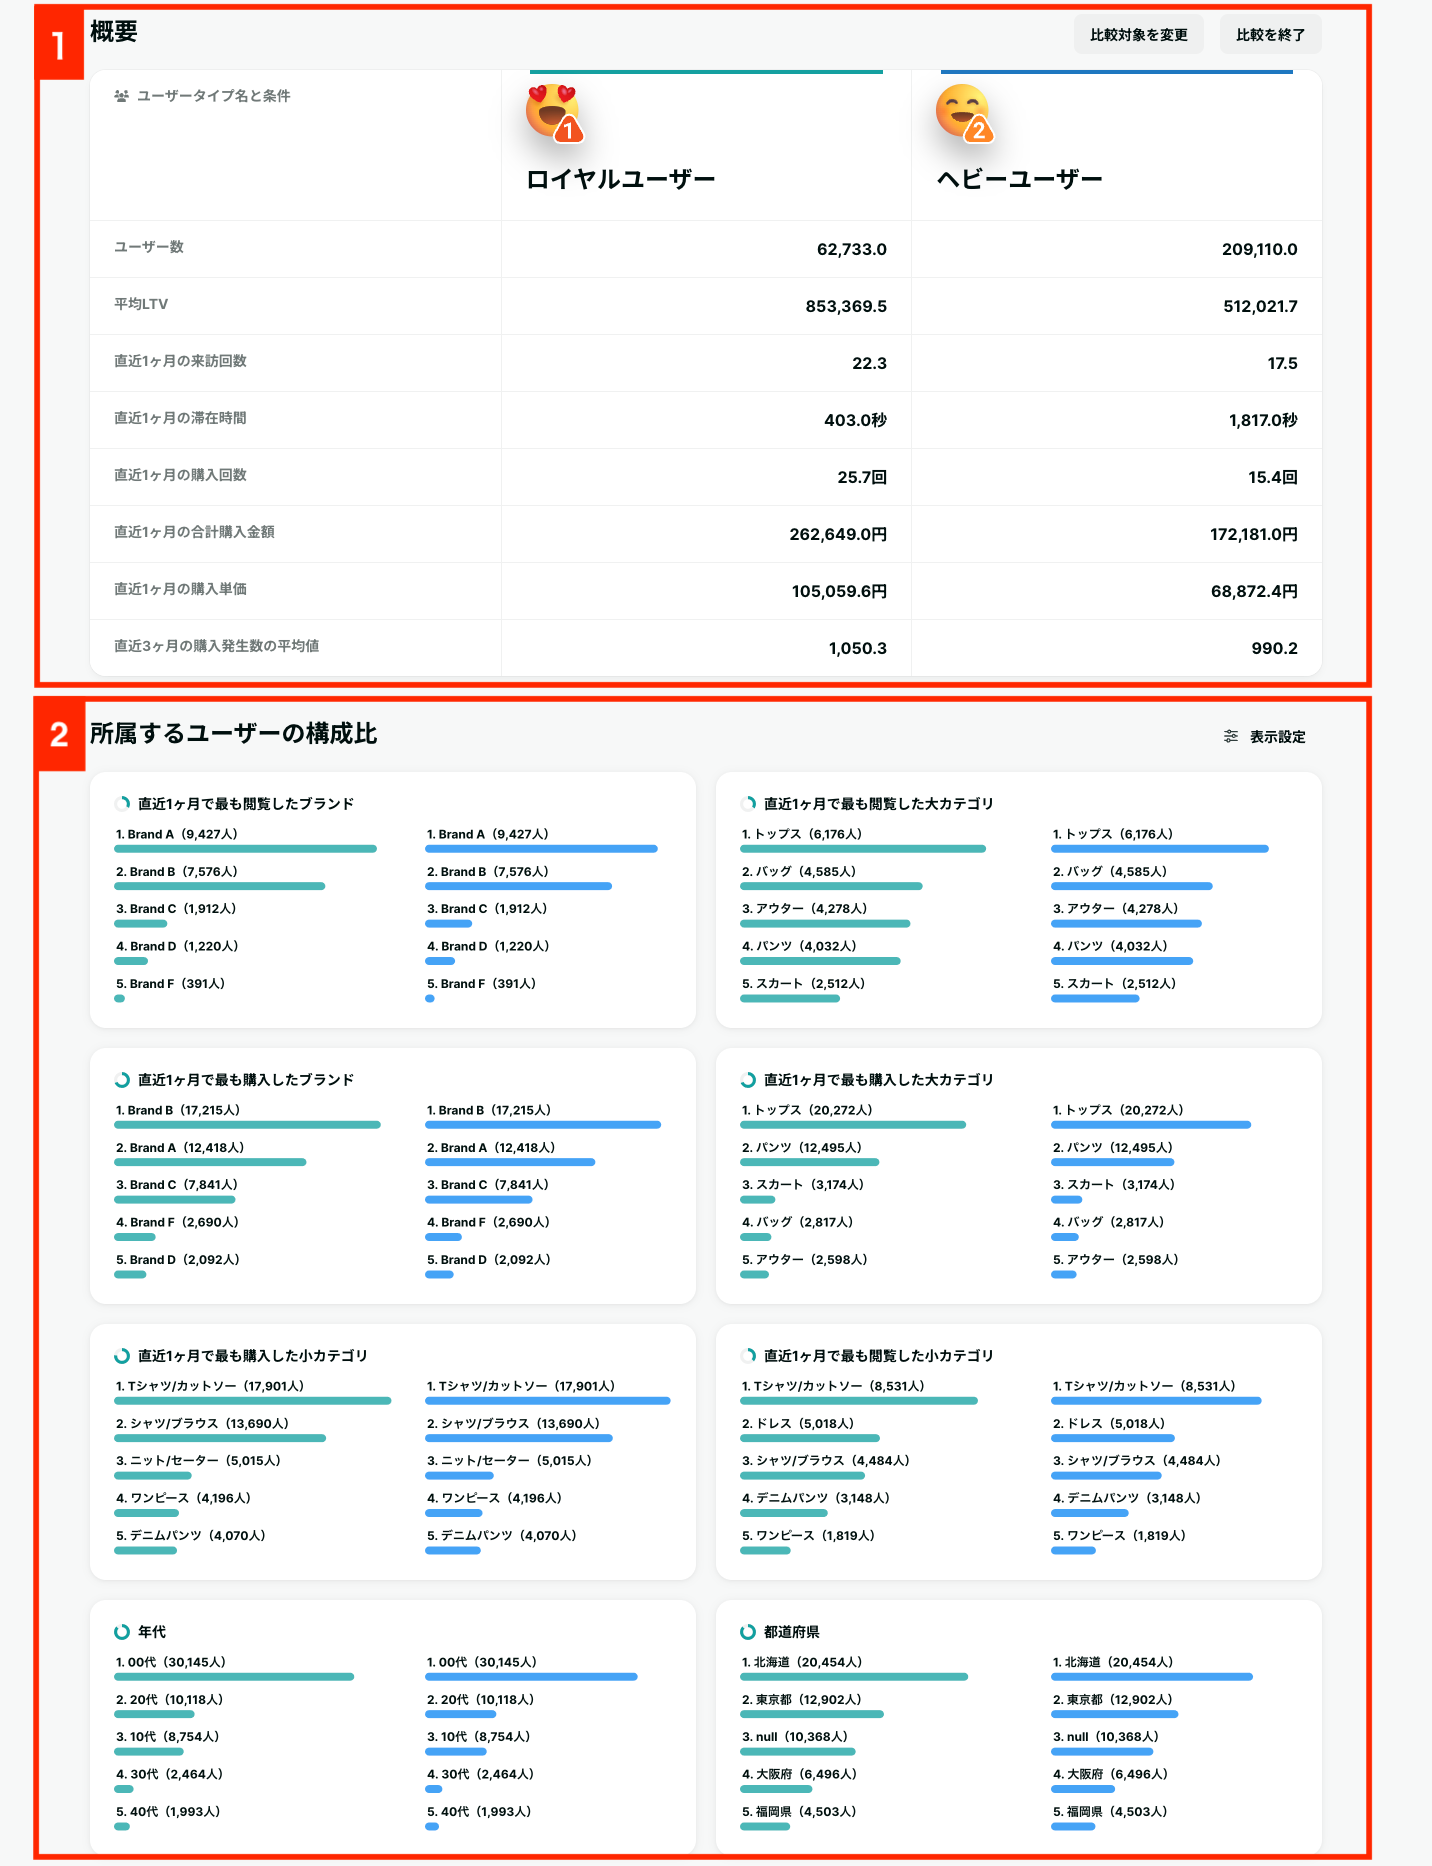This screenshot has width=1432, height=1866.
Task: Click 3. null (10,368人) in the blue column
Action: pos(1106,1737)
